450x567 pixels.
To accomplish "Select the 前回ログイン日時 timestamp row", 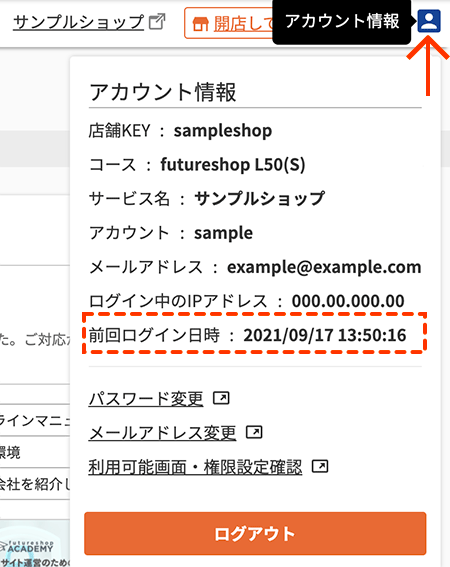I will click(x=254, y=333).
